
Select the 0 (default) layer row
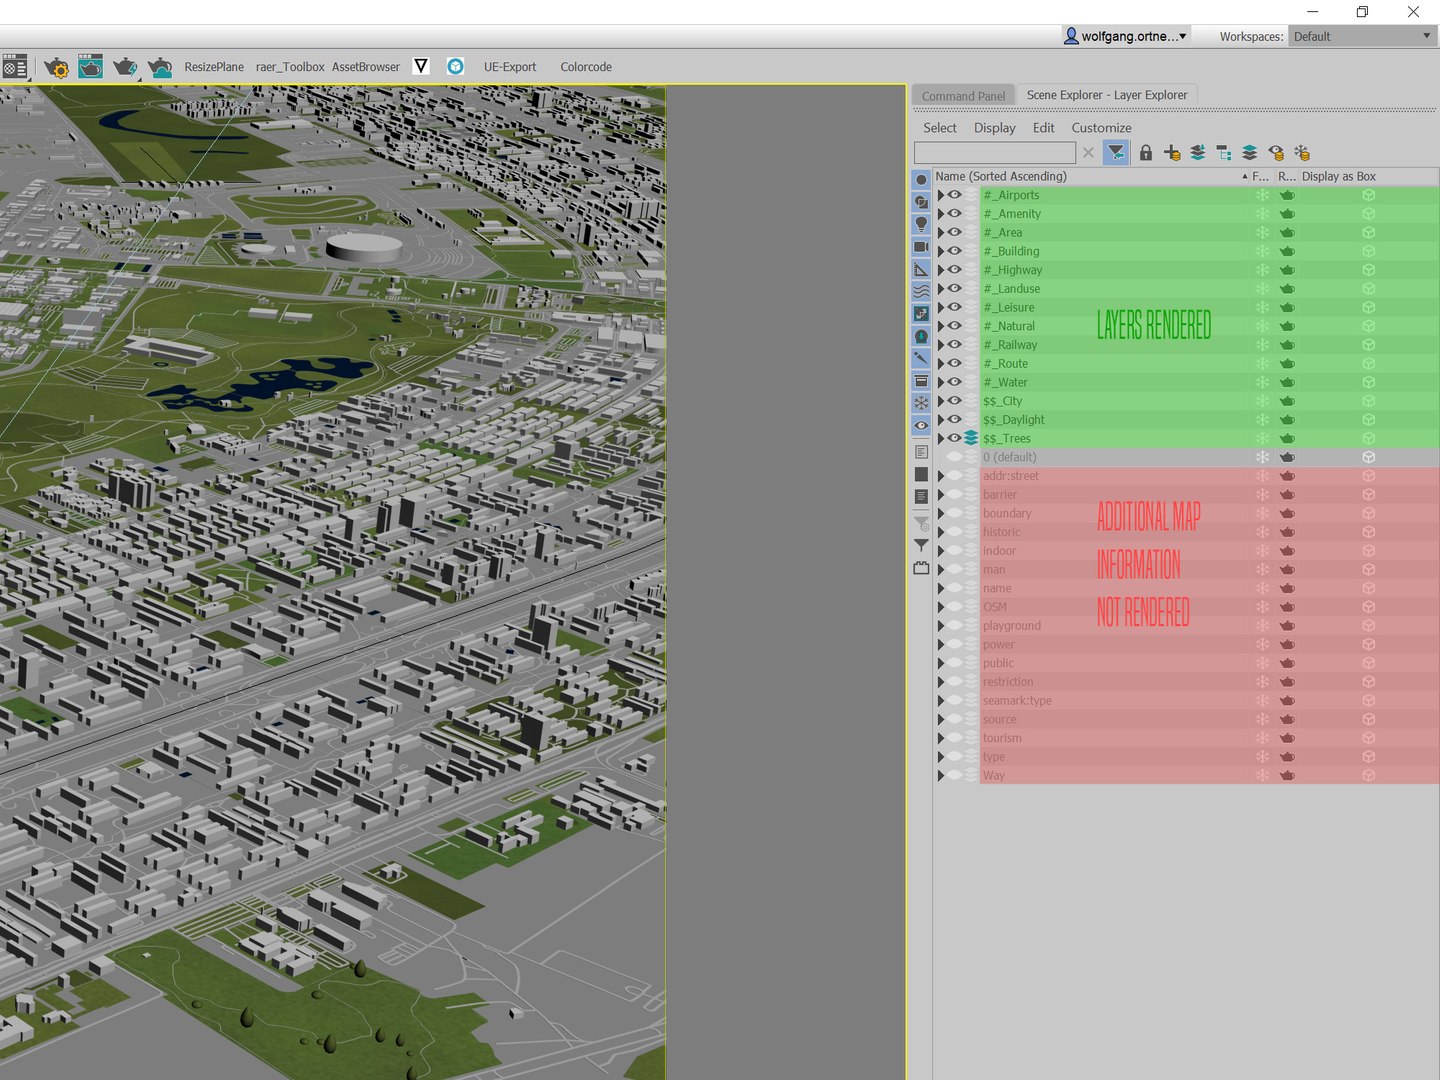(1186, 457)
